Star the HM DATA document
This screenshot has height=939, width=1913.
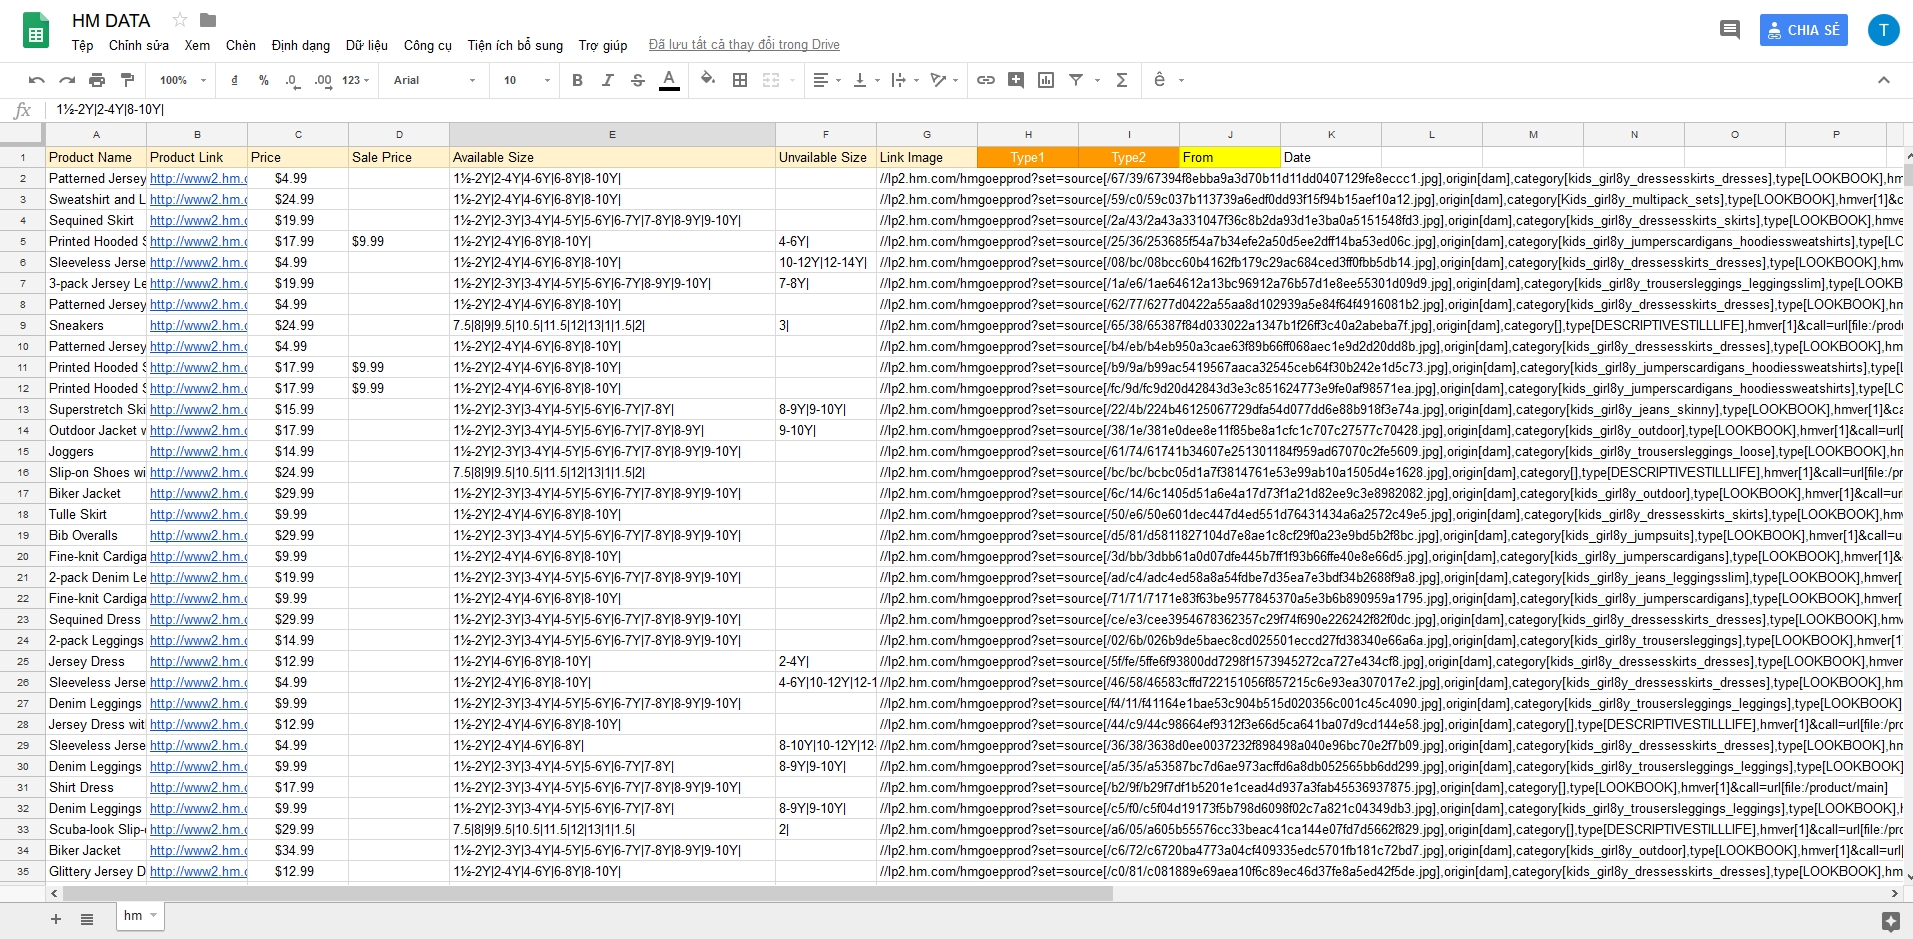tap(180, 20)
